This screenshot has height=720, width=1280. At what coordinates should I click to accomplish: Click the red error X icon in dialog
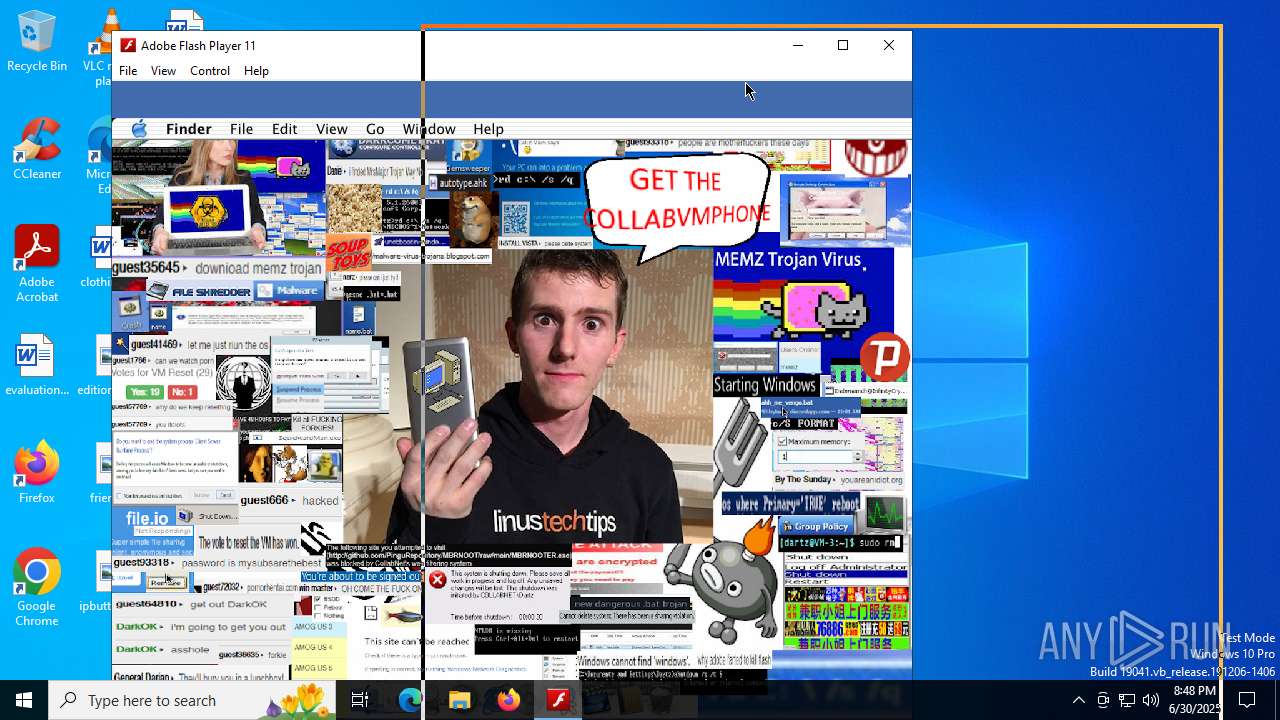tap(438, 580)
